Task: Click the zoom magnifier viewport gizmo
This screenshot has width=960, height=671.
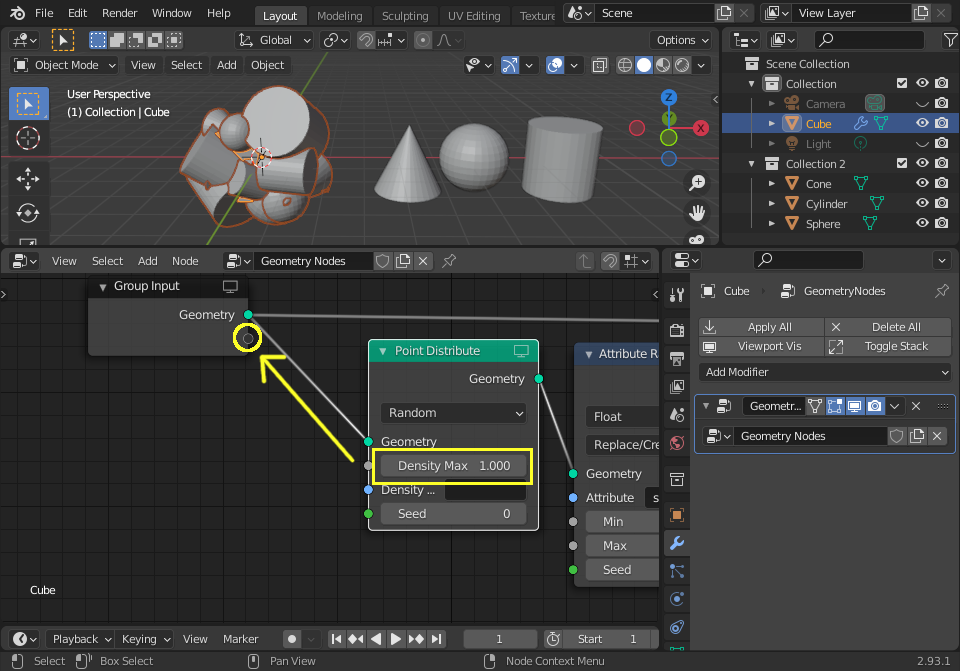Action: tap(697, 182)
